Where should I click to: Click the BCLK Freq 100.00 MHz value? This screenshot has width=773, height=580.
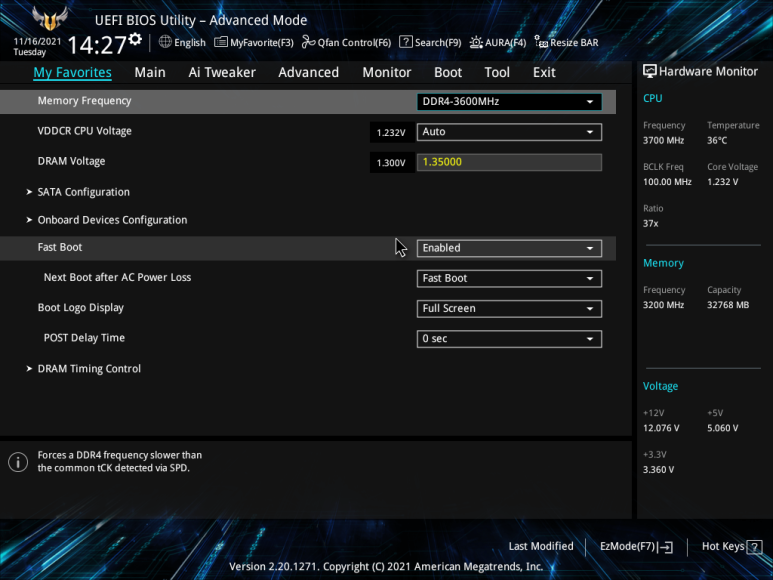[667, 182]
